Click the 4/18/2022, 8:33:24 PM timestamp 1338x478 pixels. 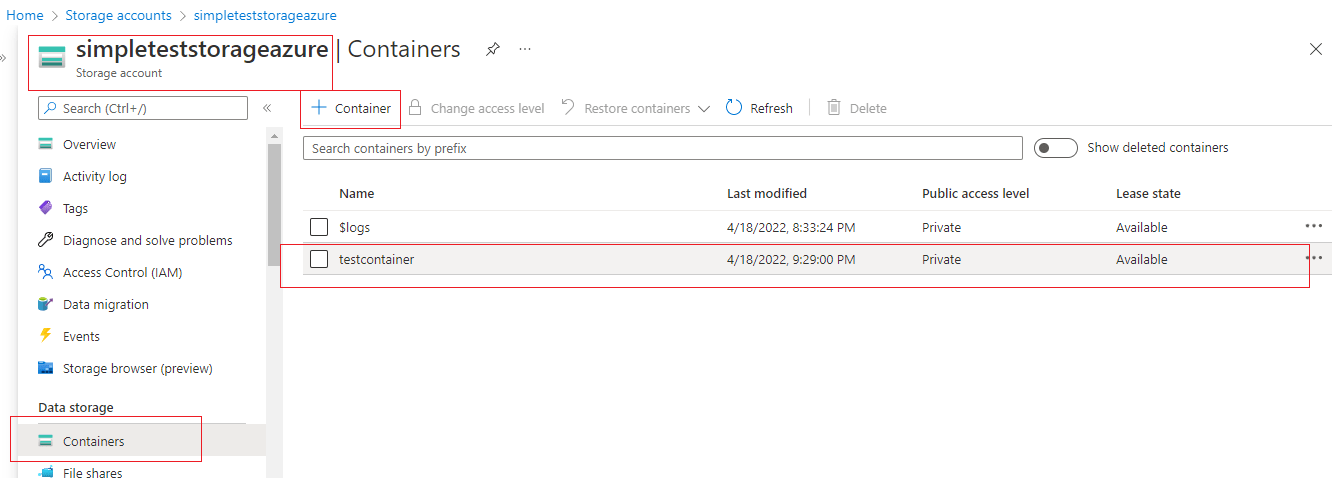[791, 227]
